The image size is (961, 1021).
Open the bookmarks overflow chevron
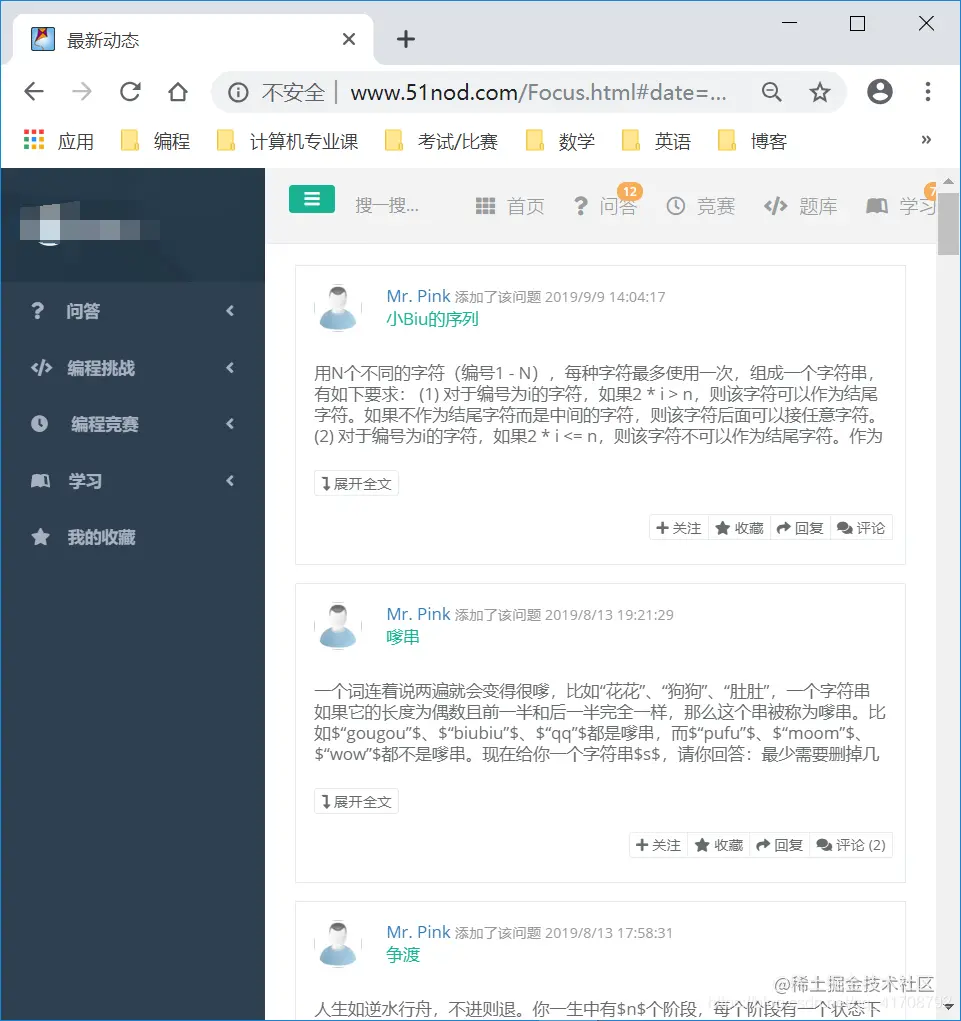coord(925,140)
